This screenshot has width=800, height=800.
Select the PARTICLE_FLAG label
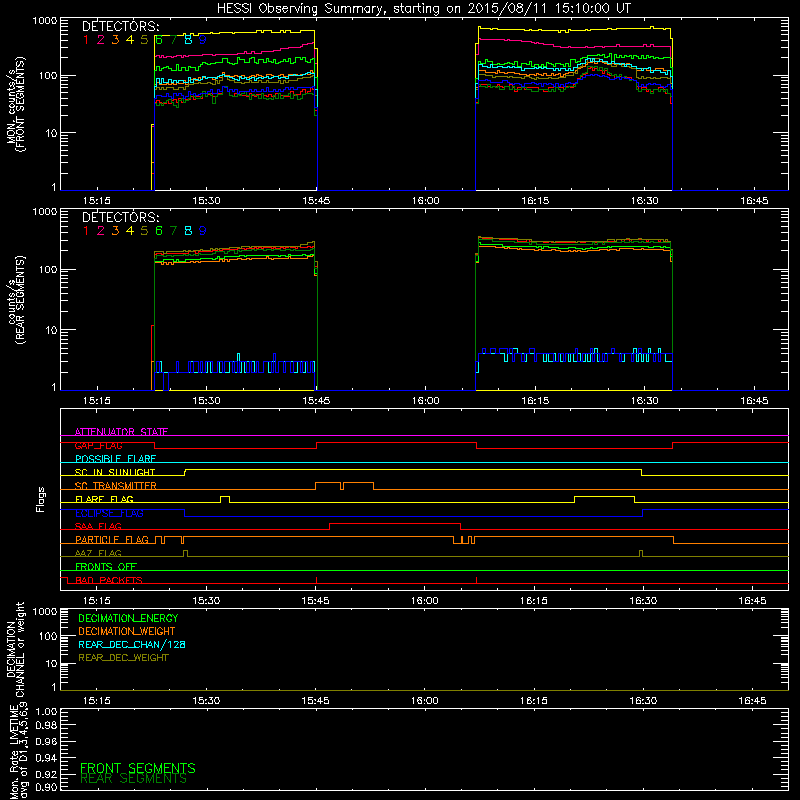point(112,540)
